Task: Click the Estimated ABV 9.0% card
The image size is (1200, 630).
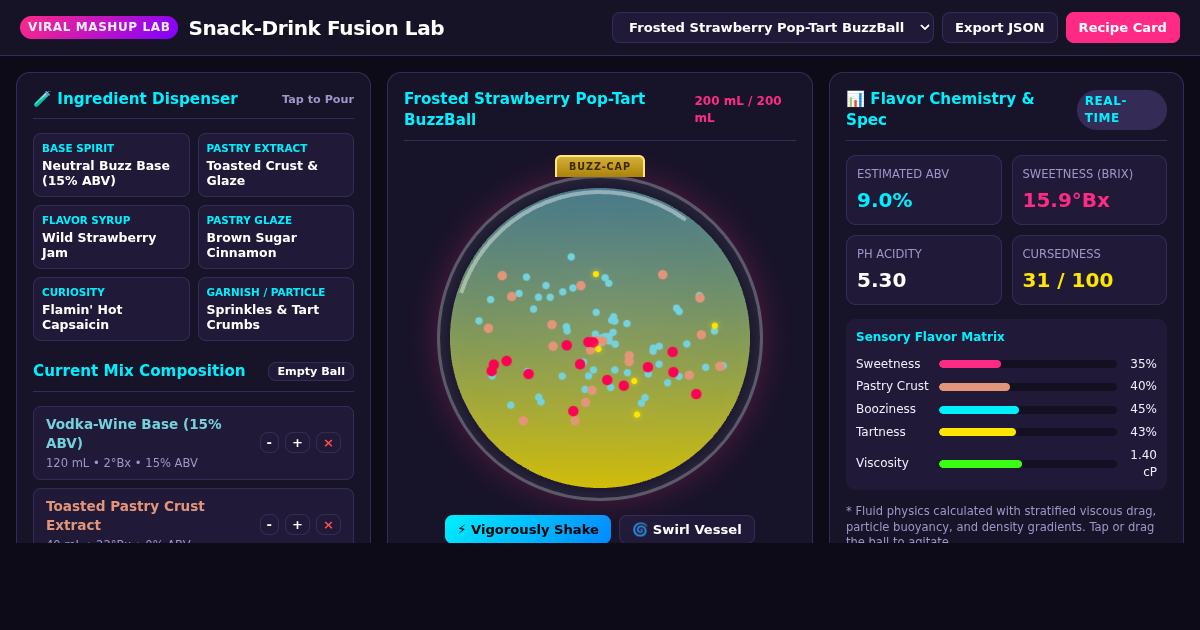Action: tap(923, 190)
